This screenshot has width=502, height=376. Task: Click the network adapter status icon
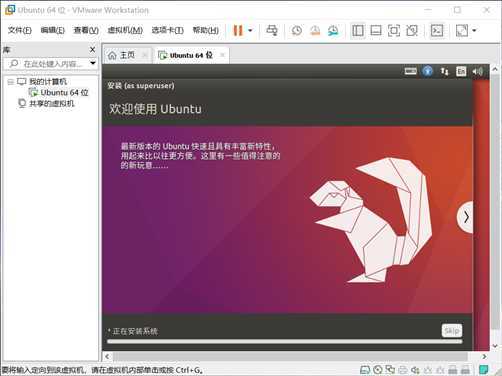[x=390, y=370]
